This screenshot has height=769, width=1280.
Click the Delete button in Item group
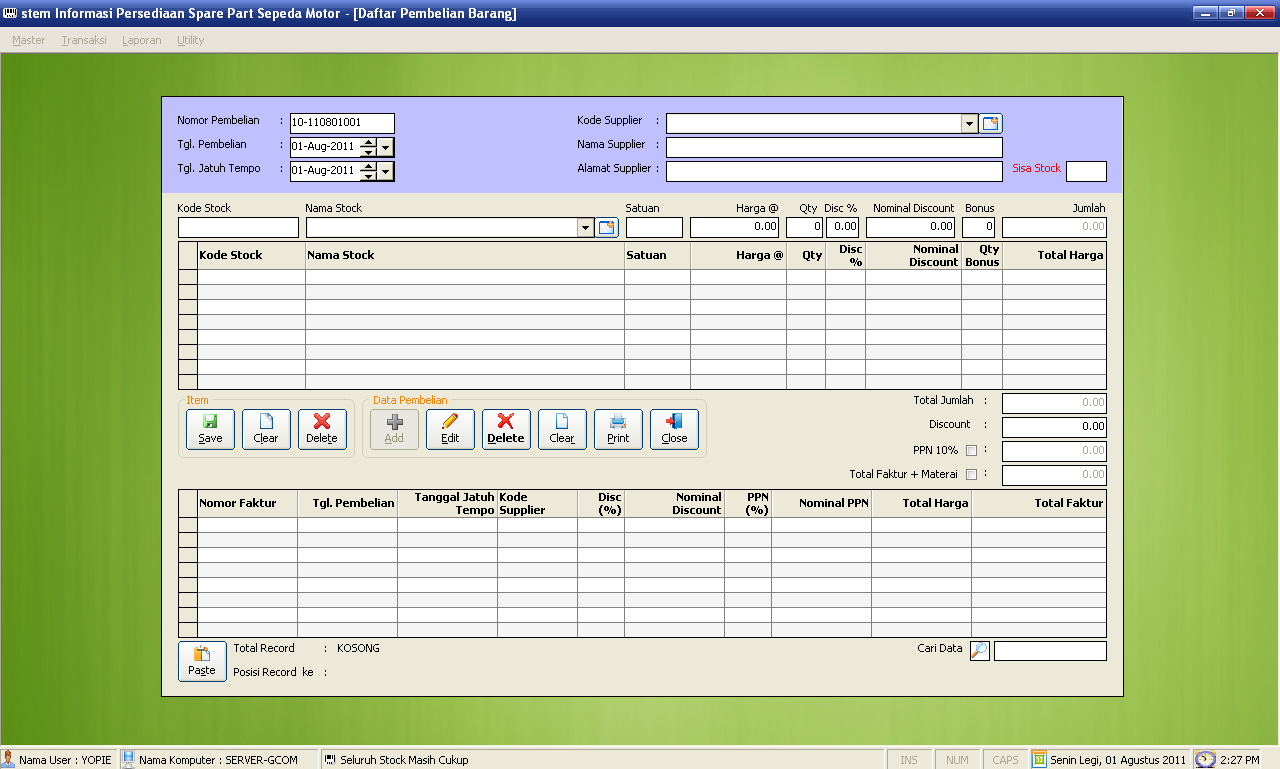322,429
